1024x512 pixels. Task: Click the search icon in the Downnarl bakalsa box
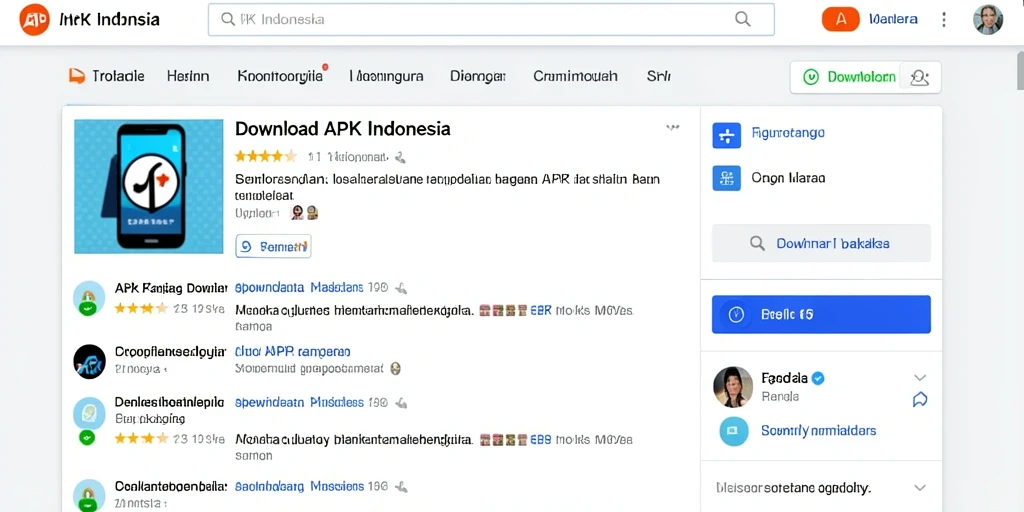tap(757, 243)
